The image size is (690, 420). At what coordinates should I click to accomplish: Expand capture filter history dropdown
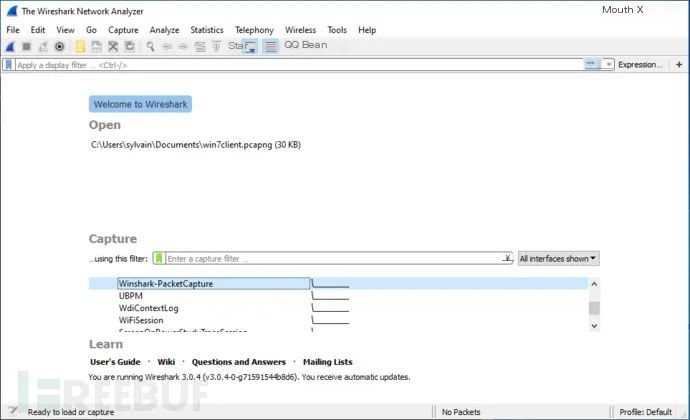[507, 258]
